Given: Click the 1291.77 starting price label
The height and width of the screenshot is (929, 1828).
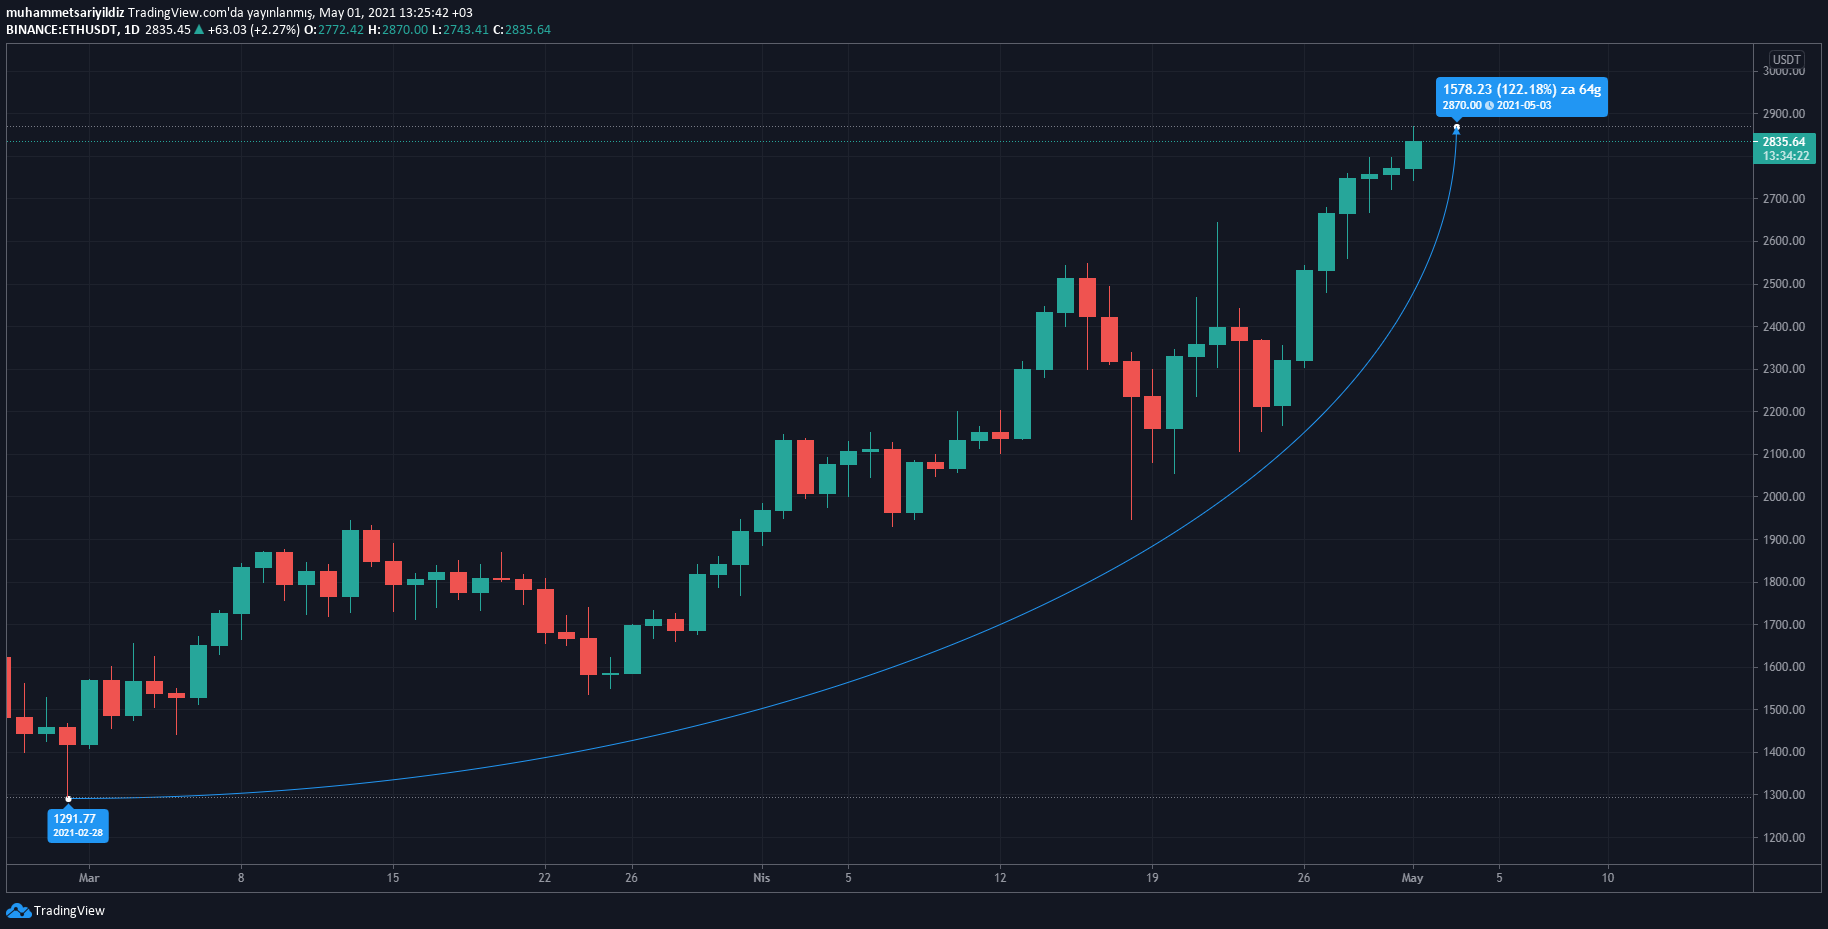Looking at the screenshot, I should pyautogui.click(x=75, y=819).
